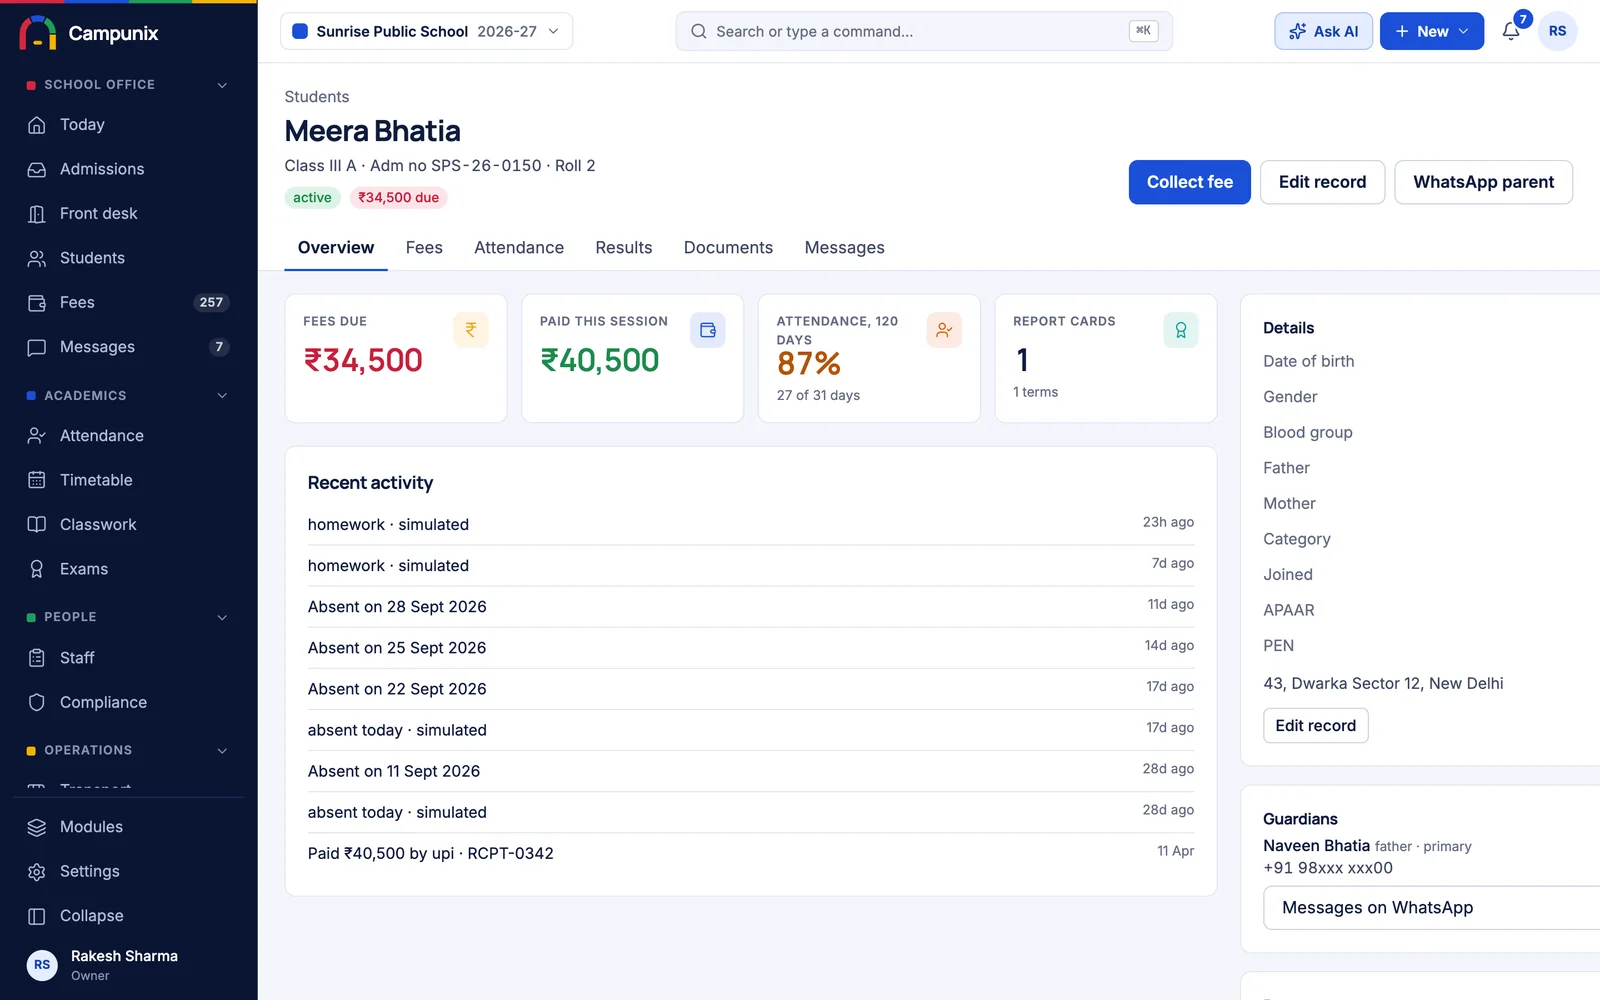Collapse the School Office section
Viewport: 1600px width, 1000px height.
222,85
